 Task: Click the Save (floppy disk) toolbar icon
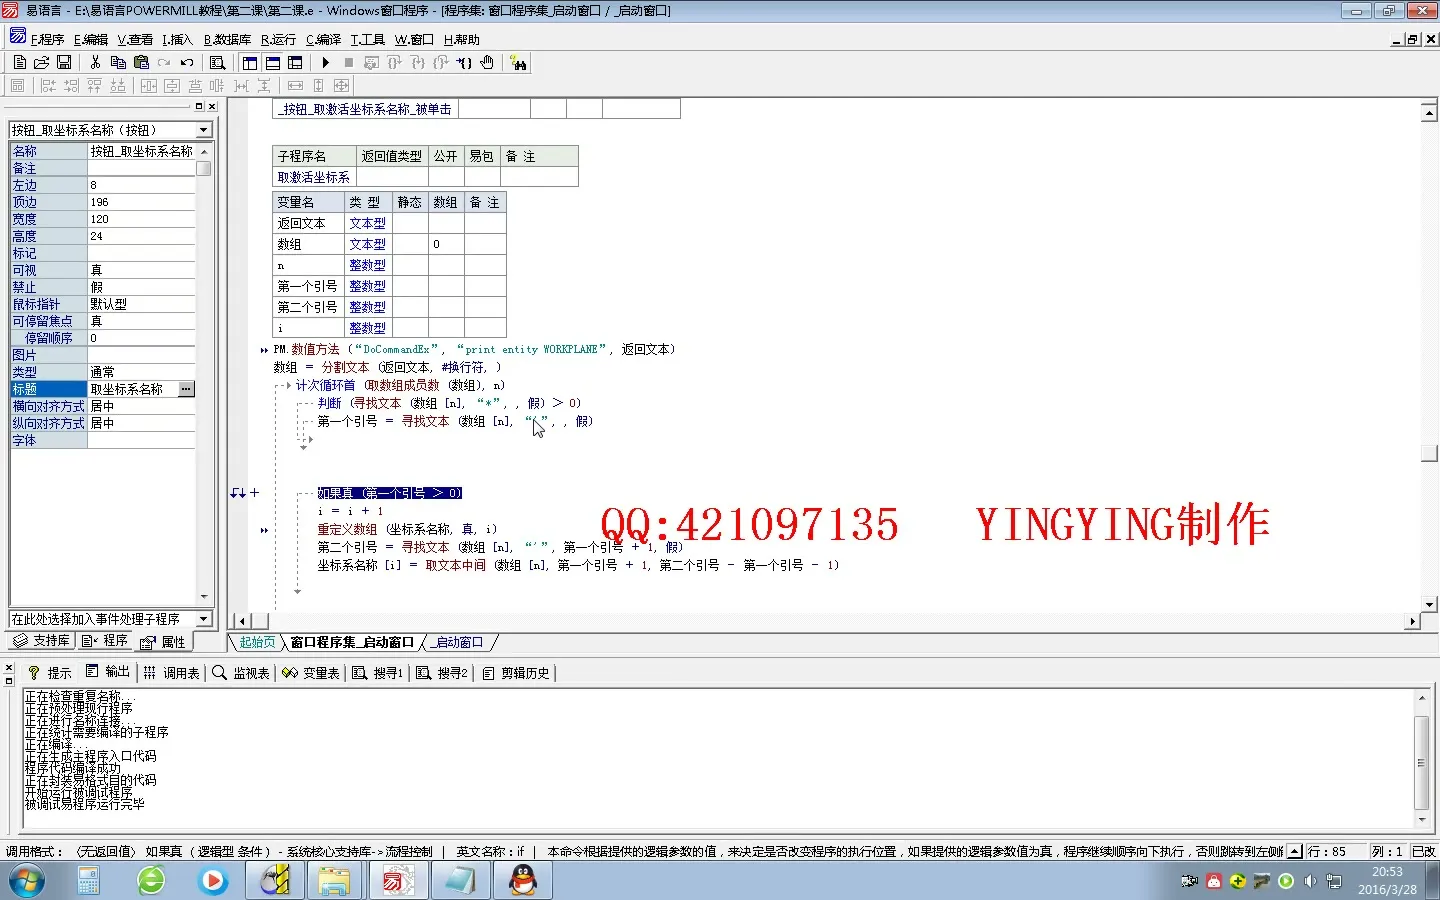coord(64,63)
